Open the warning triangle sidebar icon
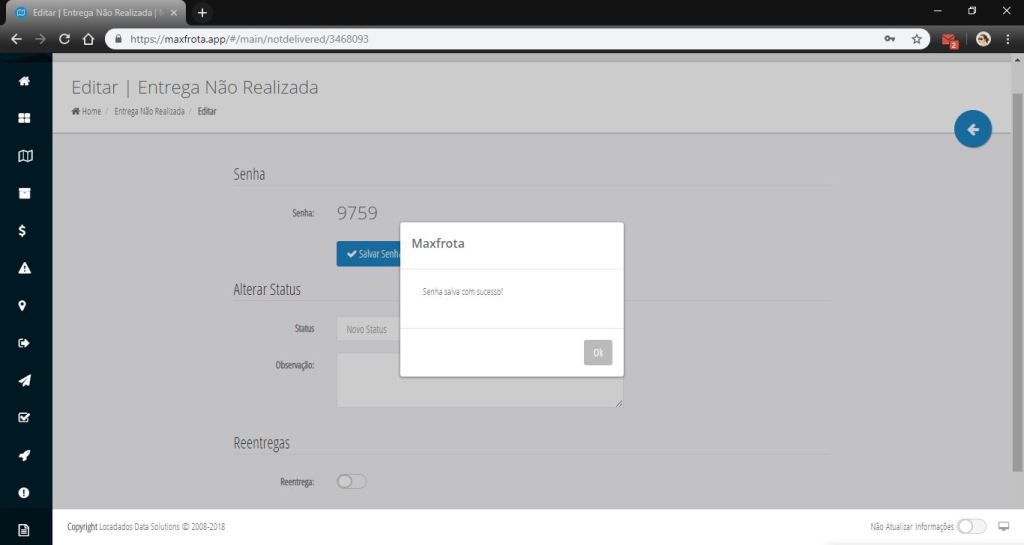Screen dimensions: 1024x545 click(25, 268)
